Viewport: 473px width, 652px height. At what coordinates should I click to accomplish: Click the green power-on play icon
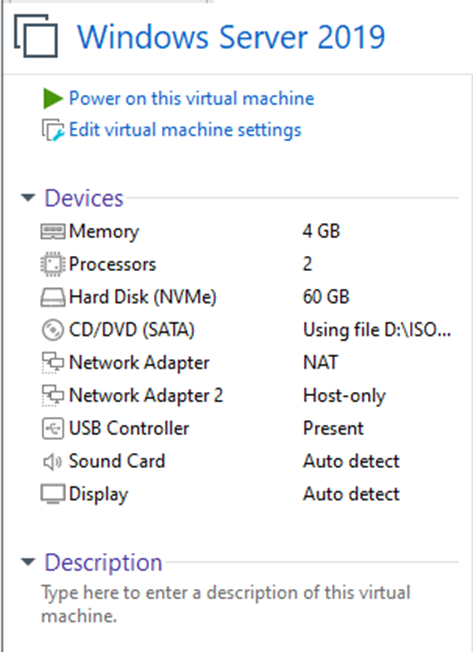coord(53,99)
